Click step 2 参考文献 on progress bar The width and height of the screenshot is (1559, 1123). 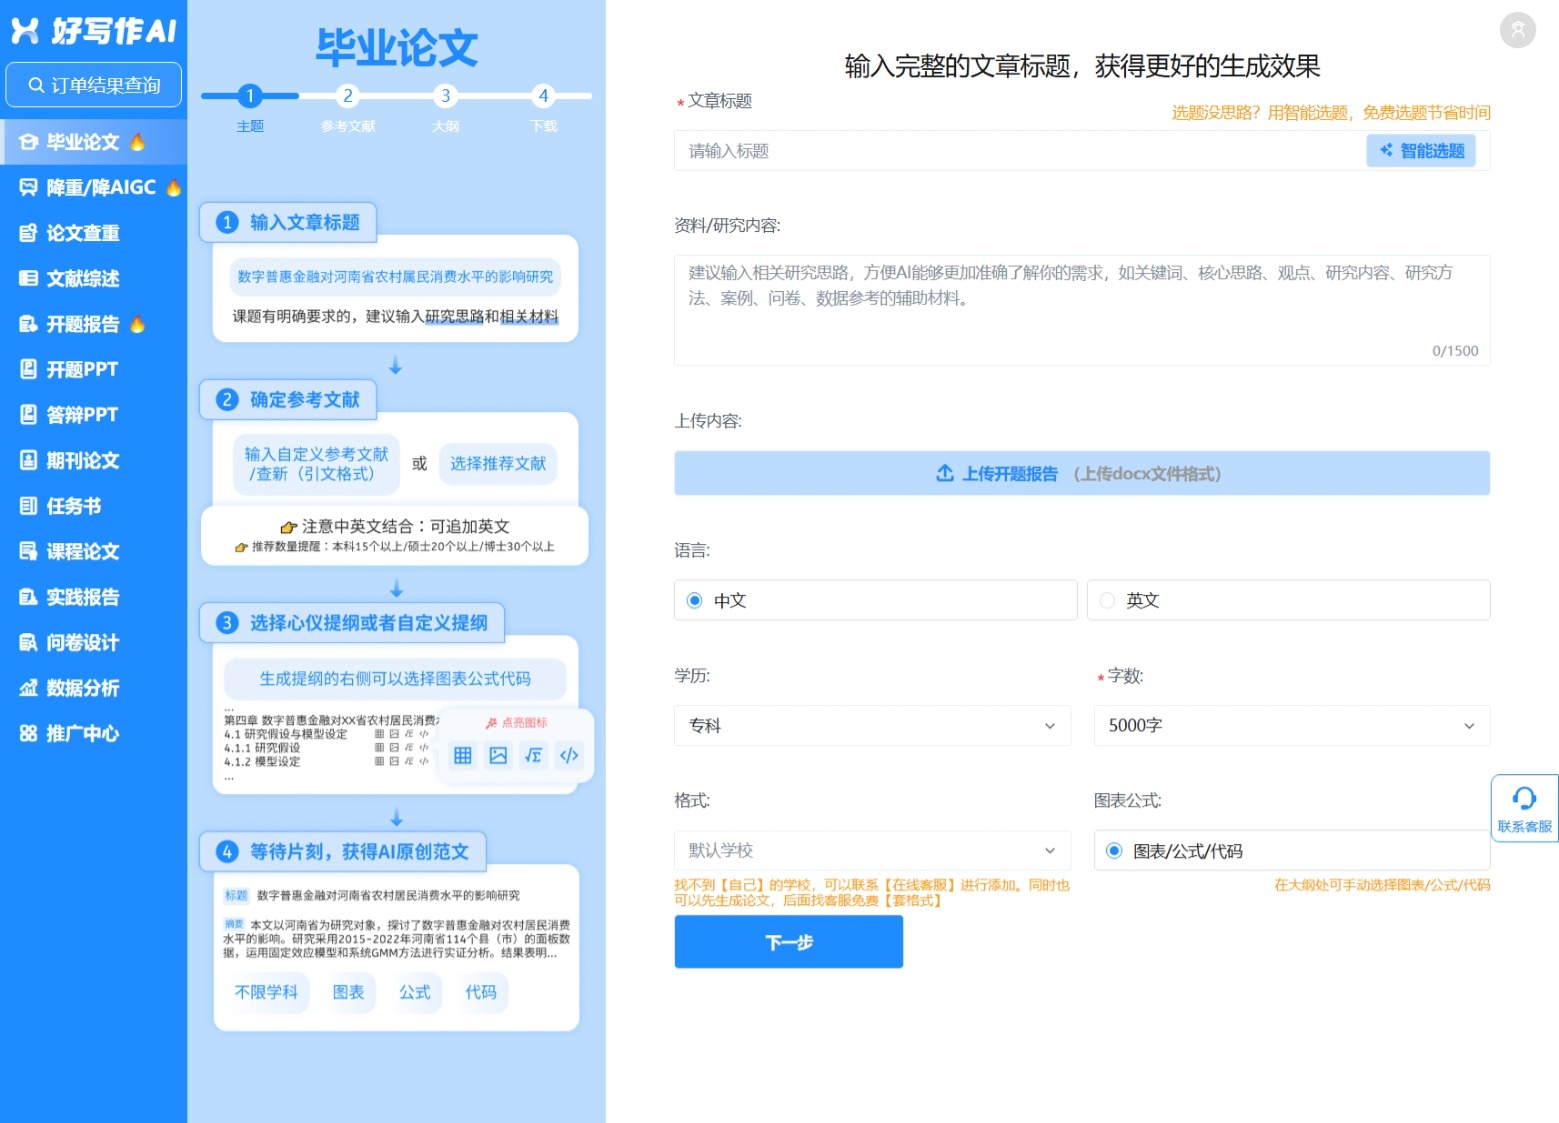(348, 96)
